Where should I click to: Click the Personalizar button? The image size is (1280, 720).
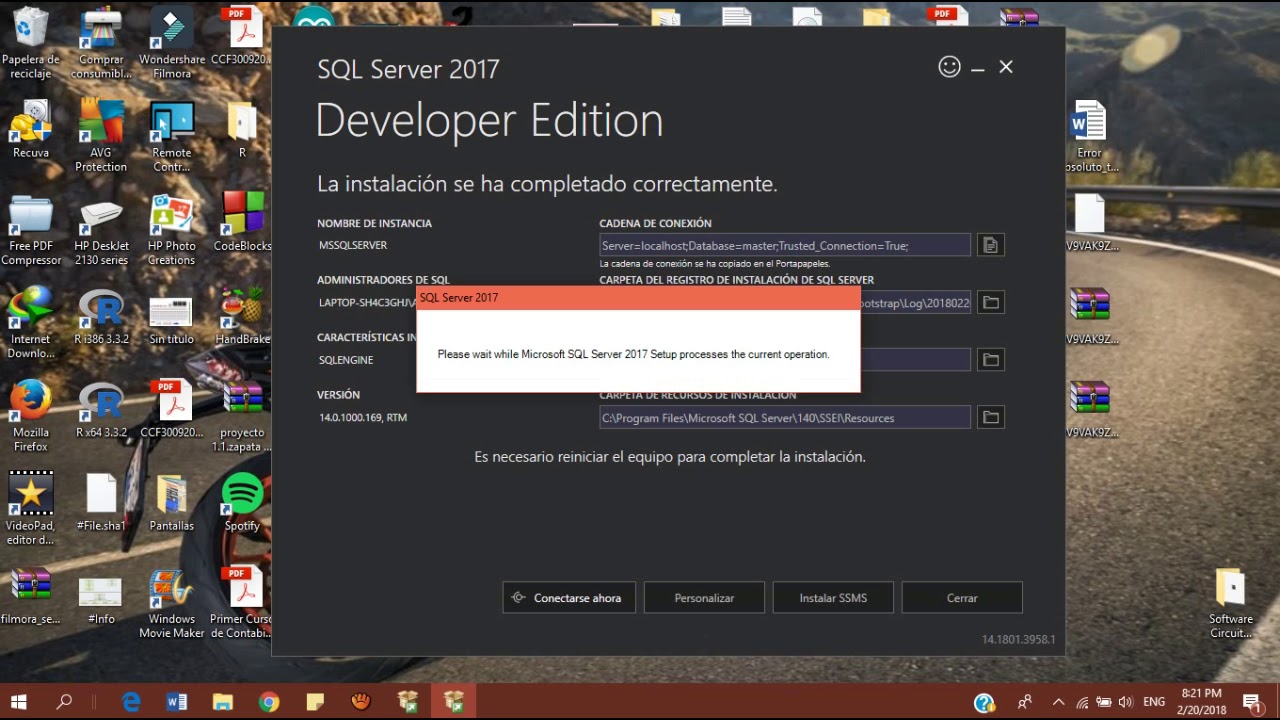[704, 598]
